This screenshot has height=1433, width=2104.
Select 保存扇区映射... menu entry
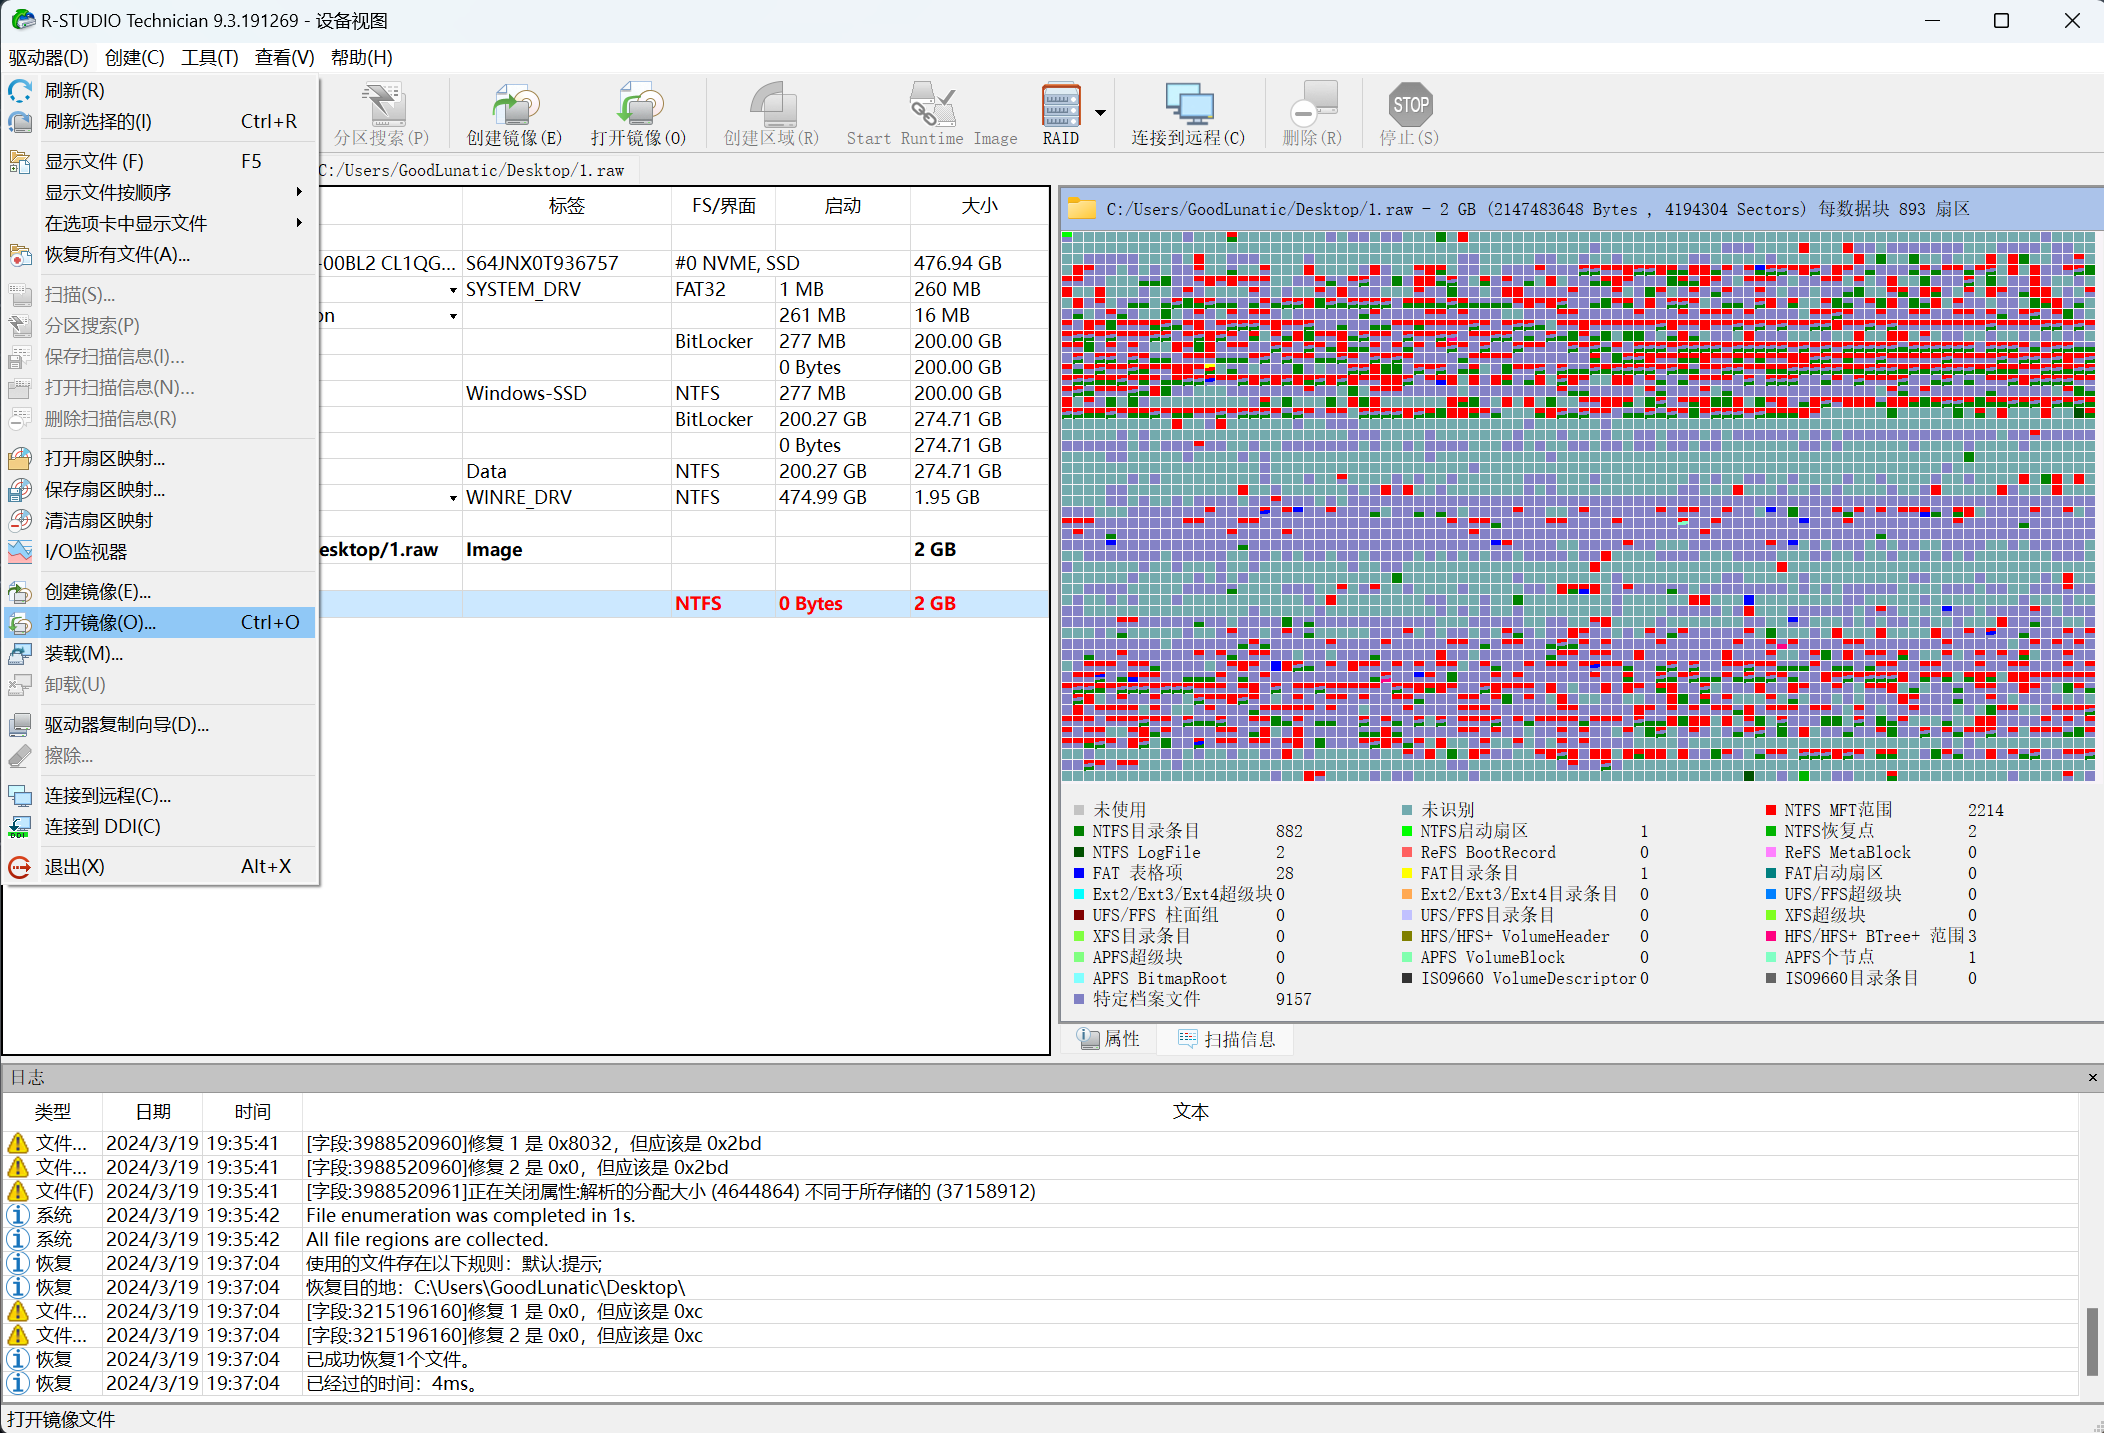click(x=160, y=489)
